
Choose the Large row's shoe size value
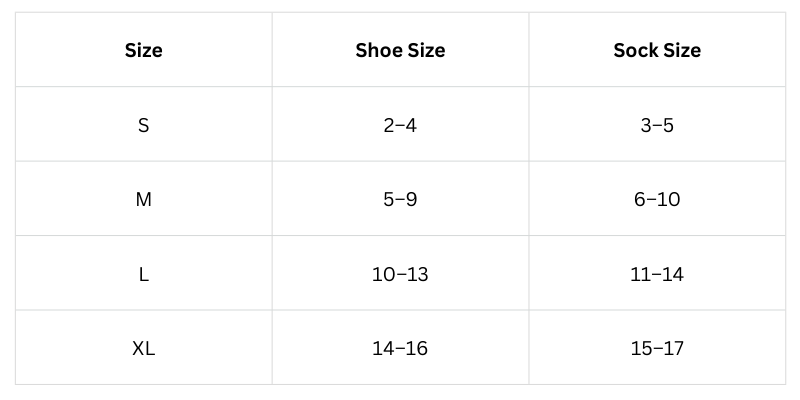point(400,274)
